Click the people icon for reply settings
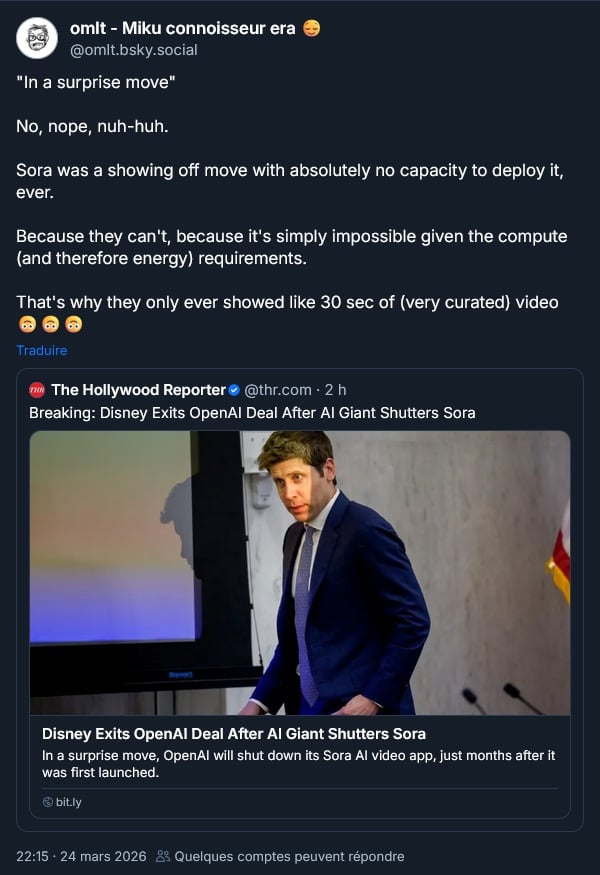This screenshot has width=600, height=875. (163, 856)
